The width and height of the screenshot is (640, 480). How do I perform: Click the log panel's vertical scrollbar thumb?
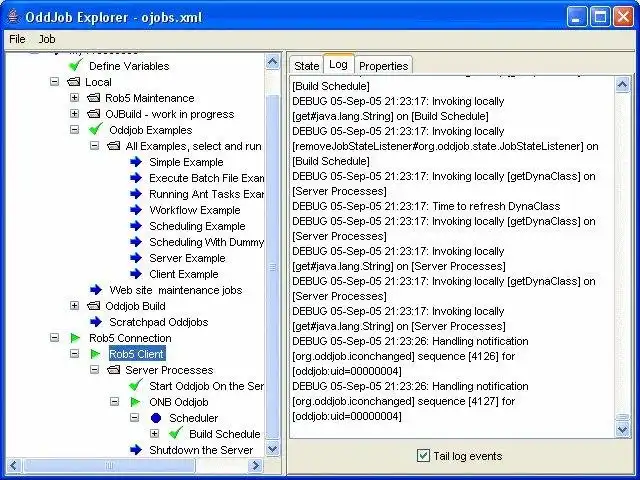tap(622, 417)
